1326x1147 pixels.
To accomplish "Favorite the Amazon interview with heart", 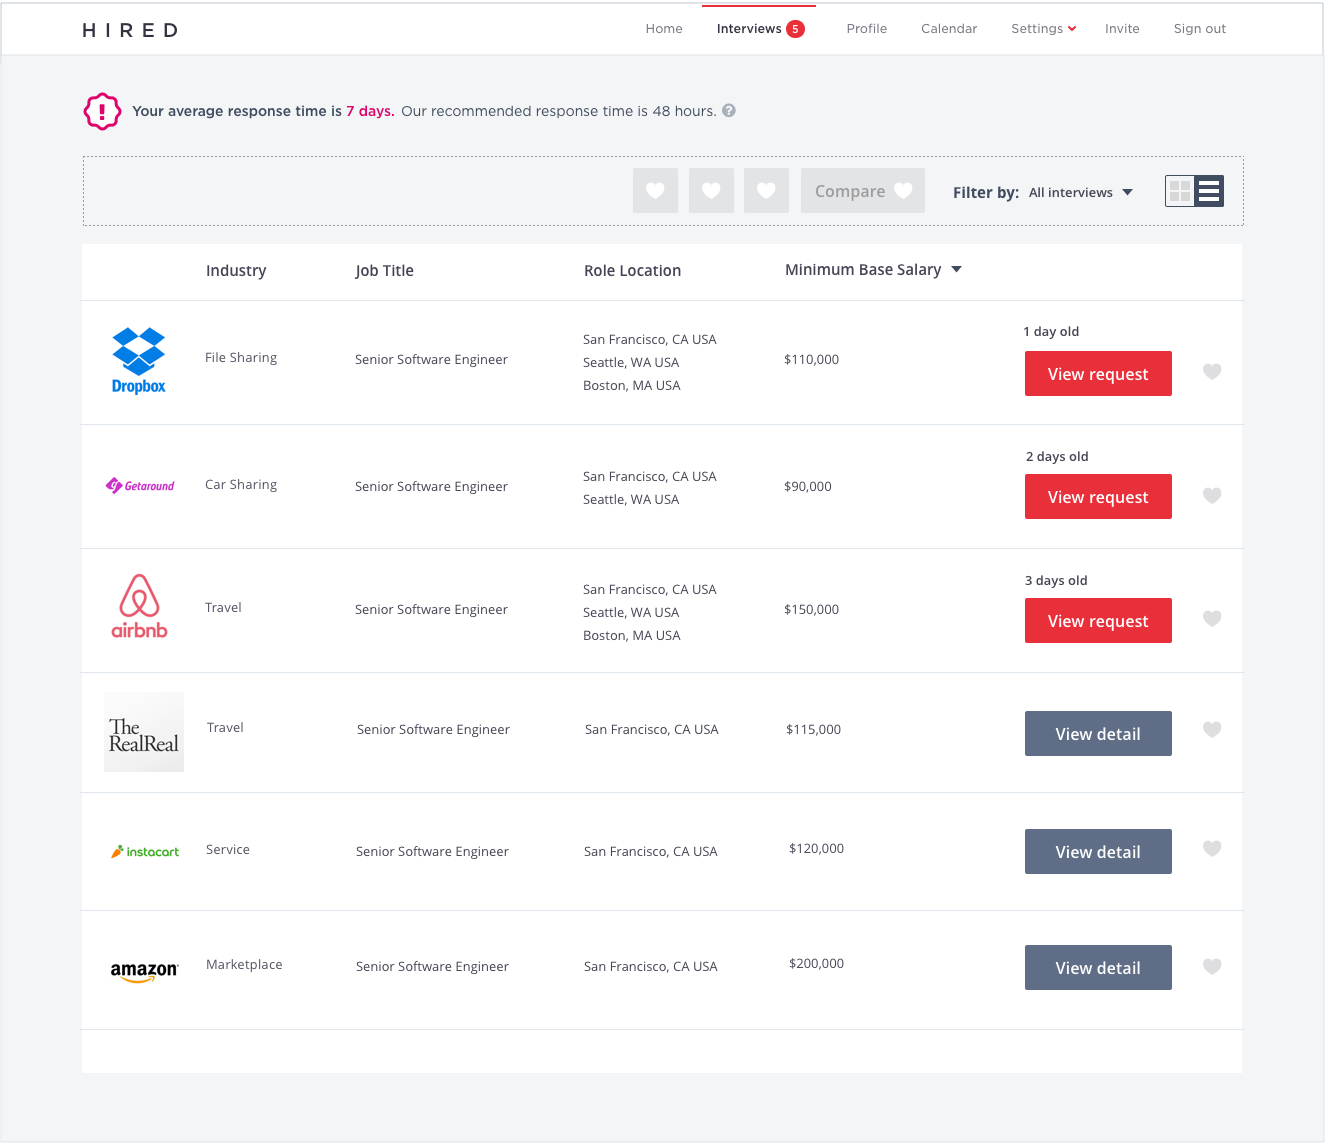I will [1212, 967].
